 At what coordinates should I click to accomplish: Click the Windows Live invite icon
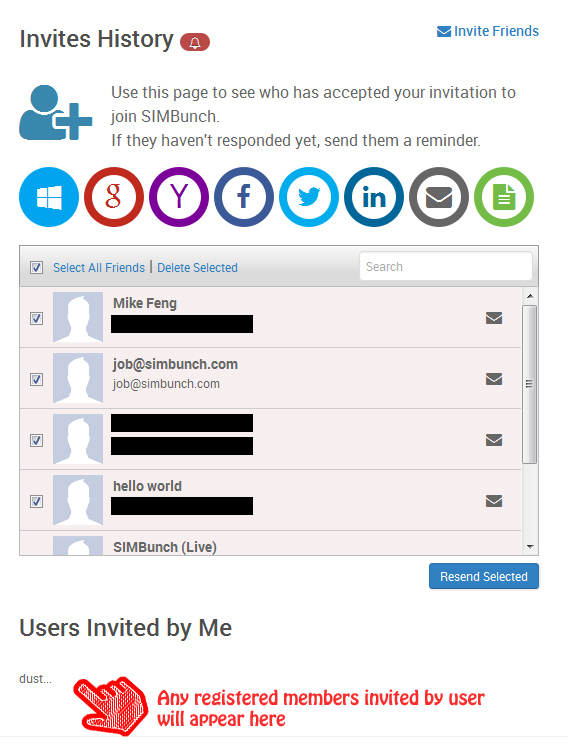pos(49,197)
